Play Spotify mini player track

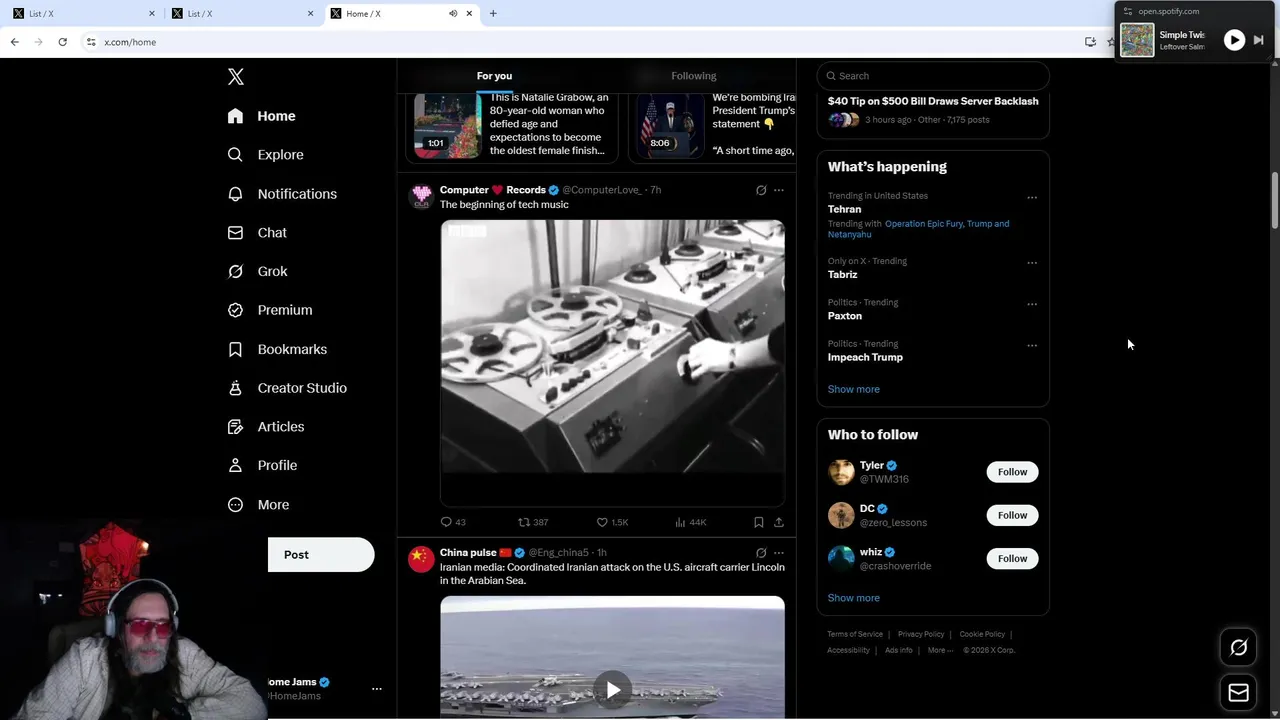[x=1234, y=40]
